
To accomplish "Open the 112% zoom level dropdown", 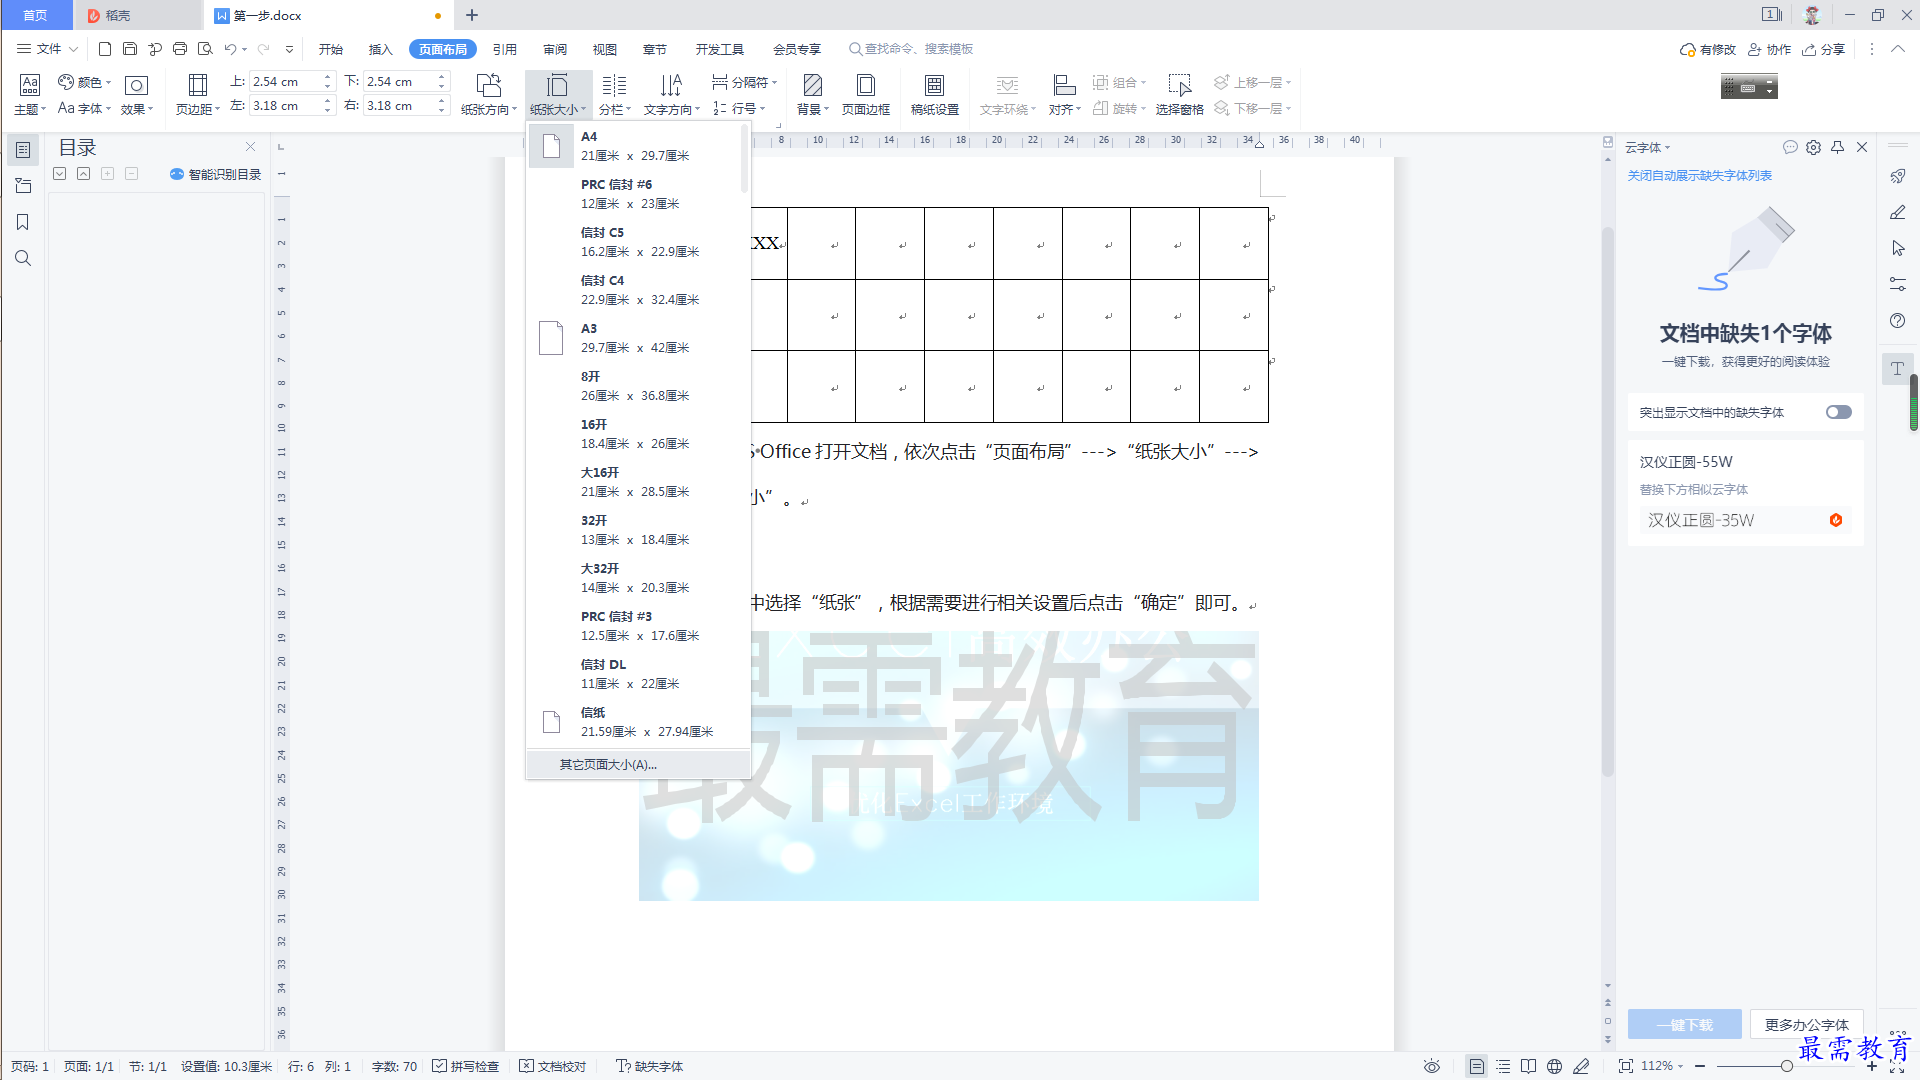I will tap(1662, 1066).
